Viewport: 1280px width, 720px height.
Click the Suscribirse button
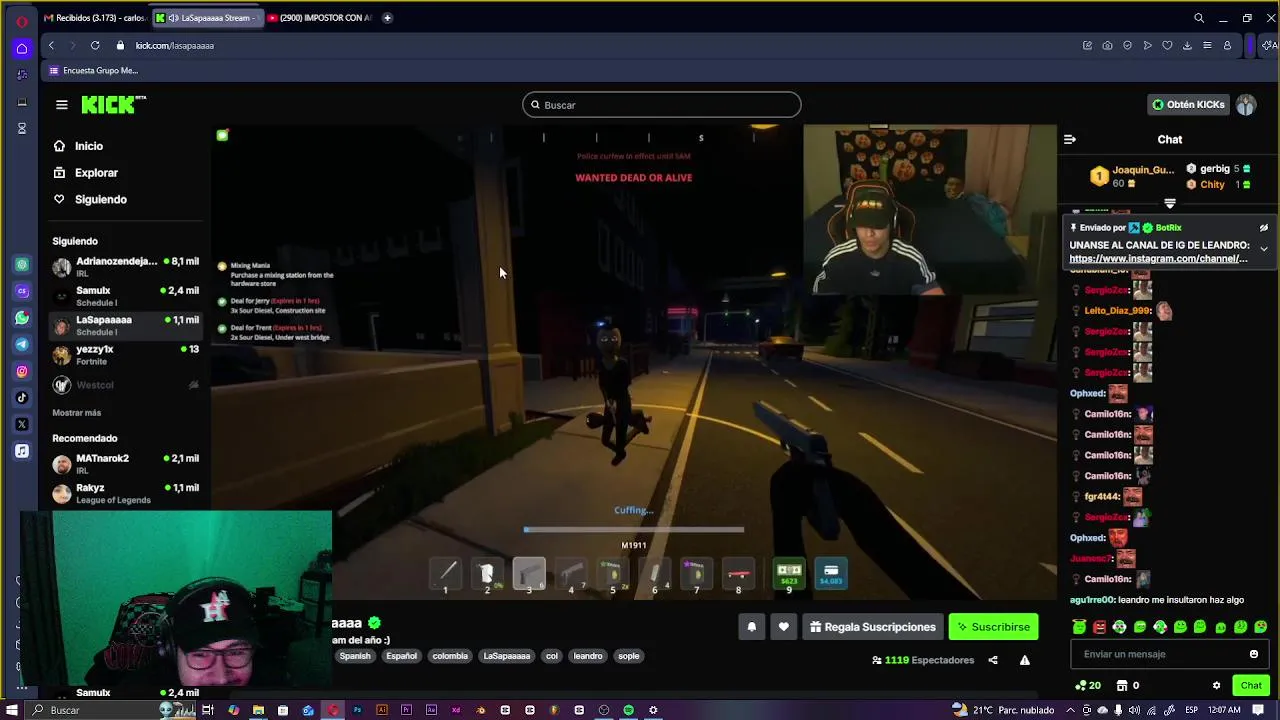click(993, 627)
